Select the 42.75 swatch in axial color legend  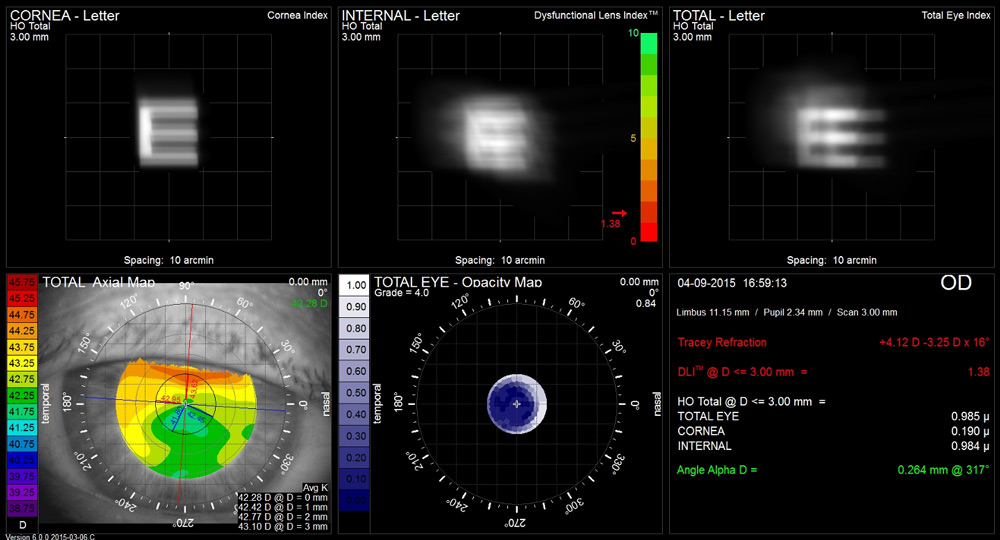pos(22,380)
